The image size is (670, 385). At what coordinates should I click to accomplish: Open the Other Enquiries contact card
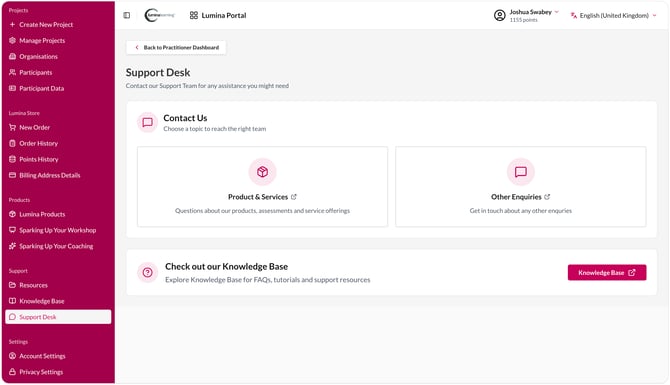[520, 187]
